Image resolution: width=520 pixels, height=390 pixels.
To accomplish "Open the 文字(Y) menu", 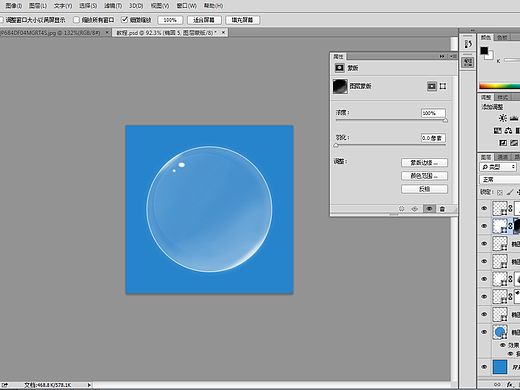I will [x=63, y=6].
